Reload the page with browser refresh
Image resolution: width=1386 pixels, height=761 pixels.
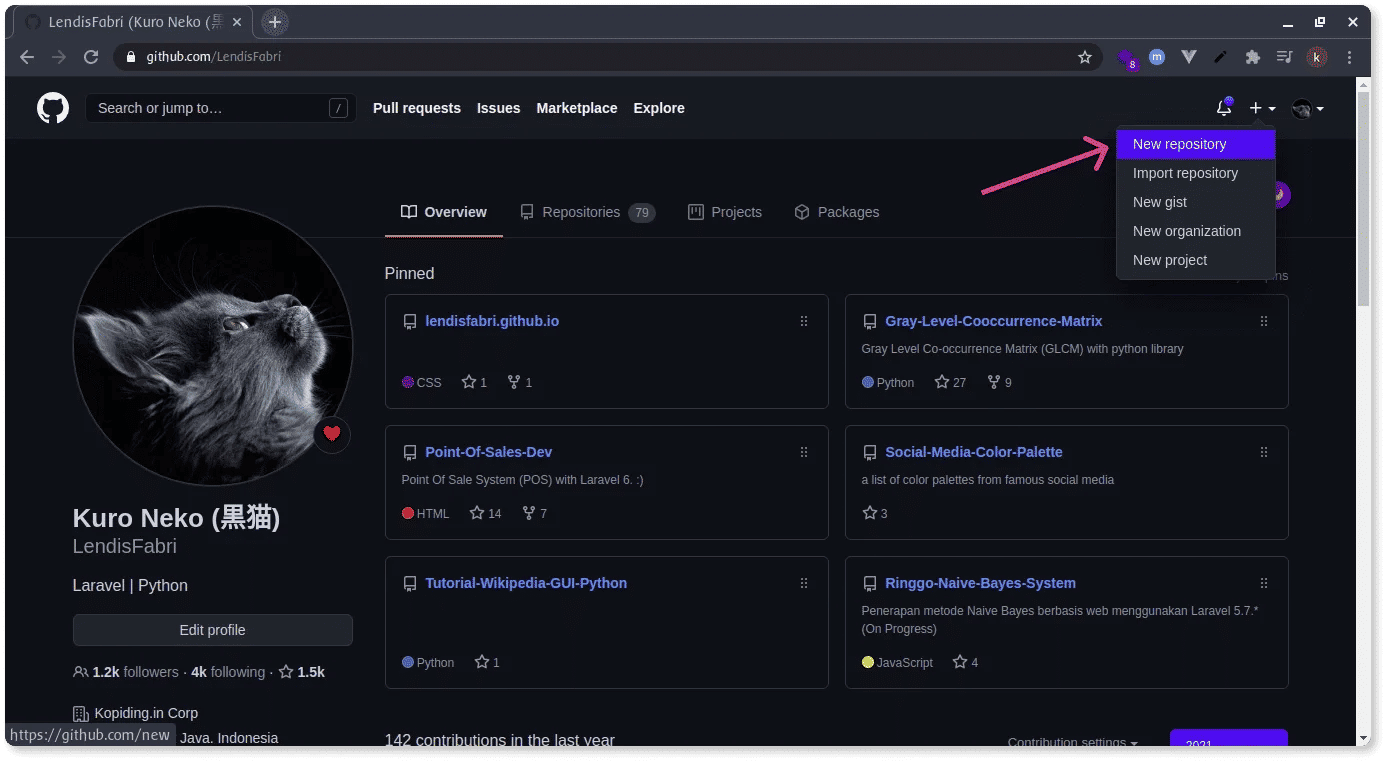91,57
